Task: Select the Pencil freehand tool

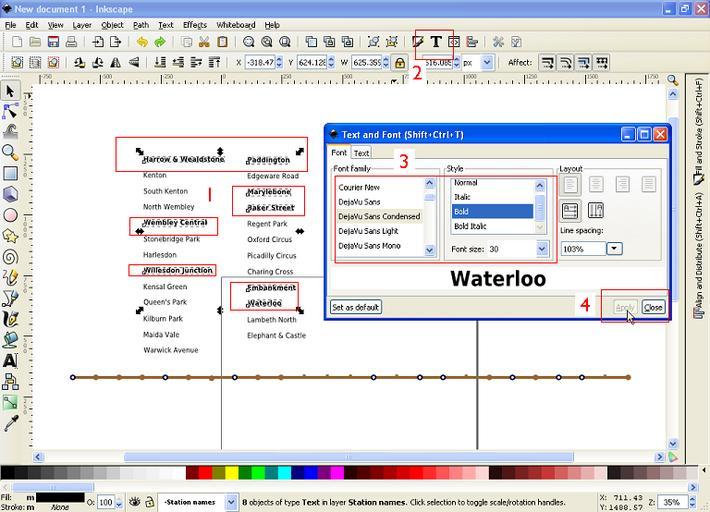Action: point(10,277)
